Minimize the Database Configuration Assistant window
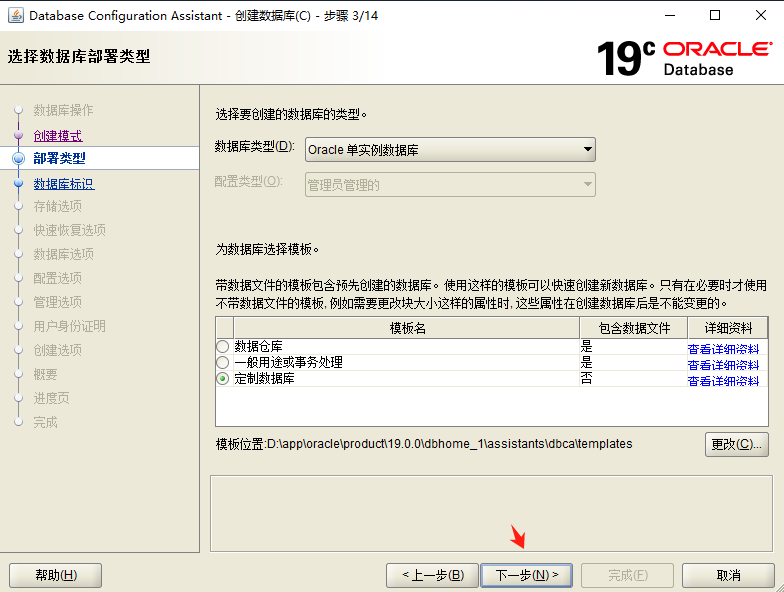This screenshot has height=592, width=784. click(670, 16)
